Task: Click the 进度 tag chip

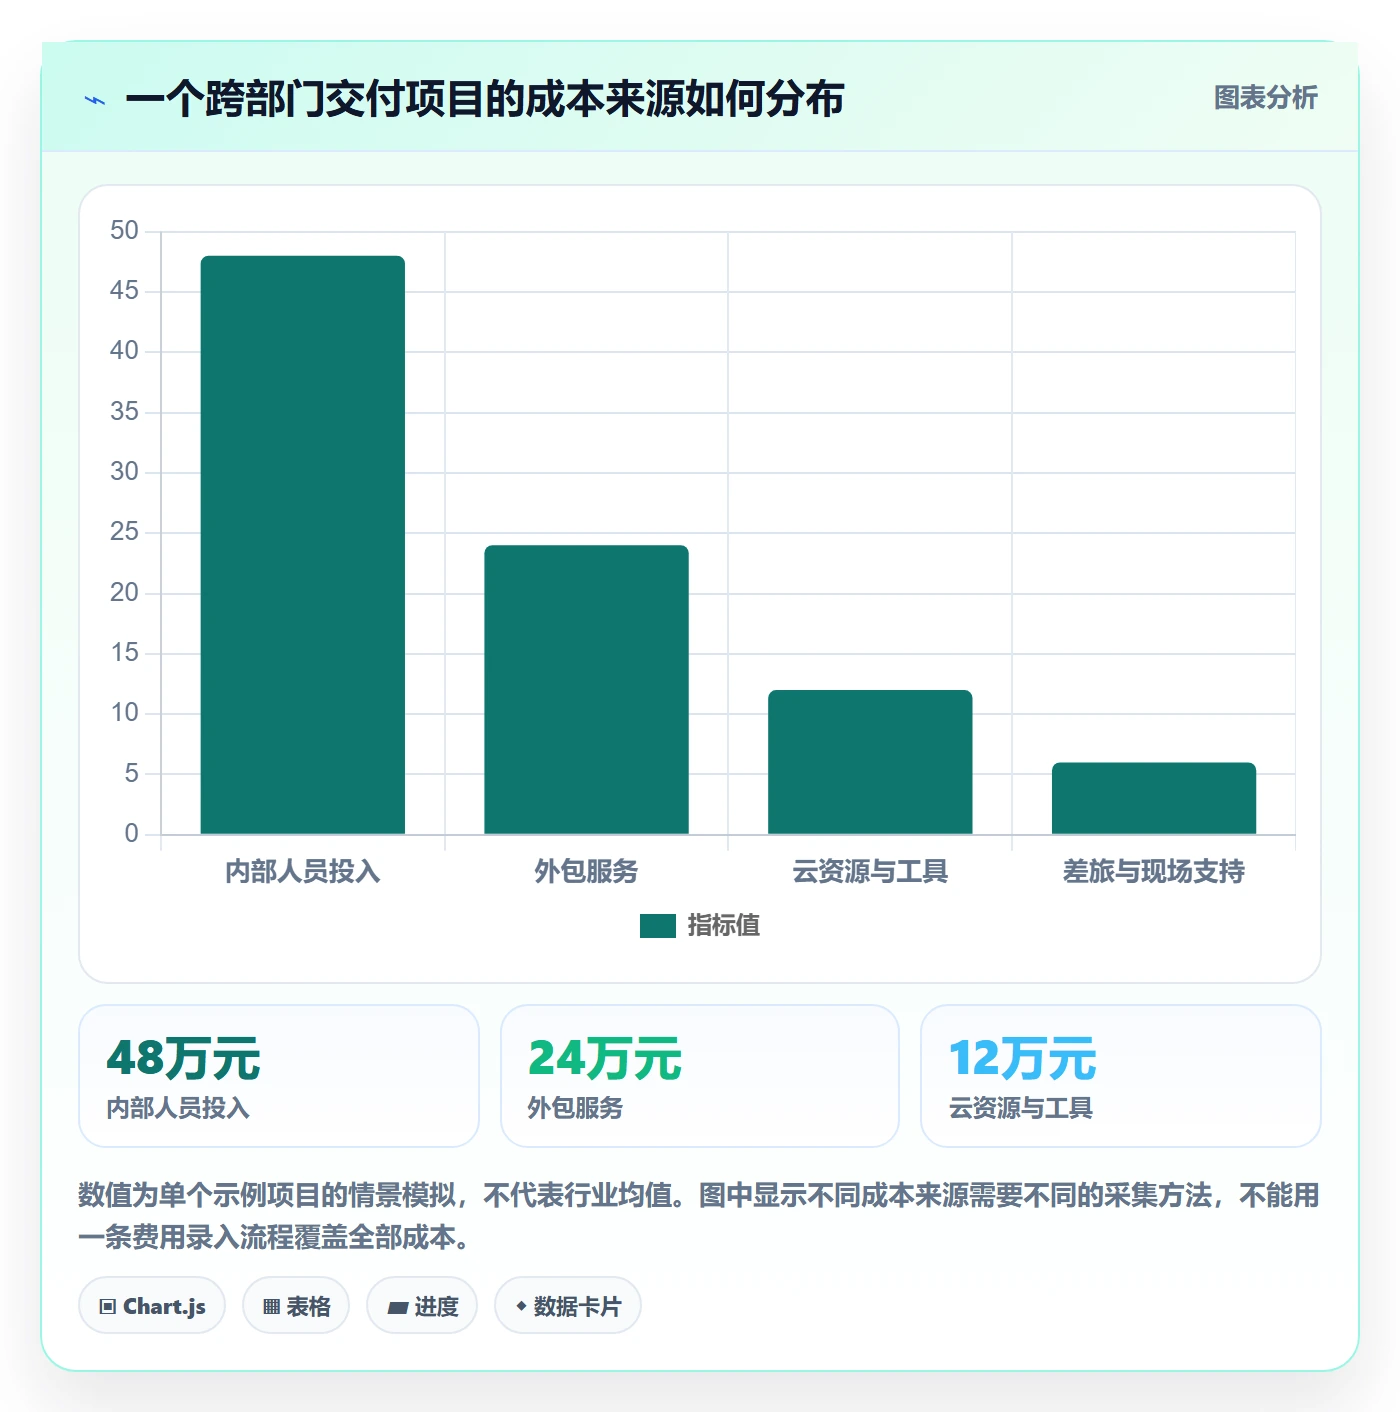Action: click(x=422, y=1305)
